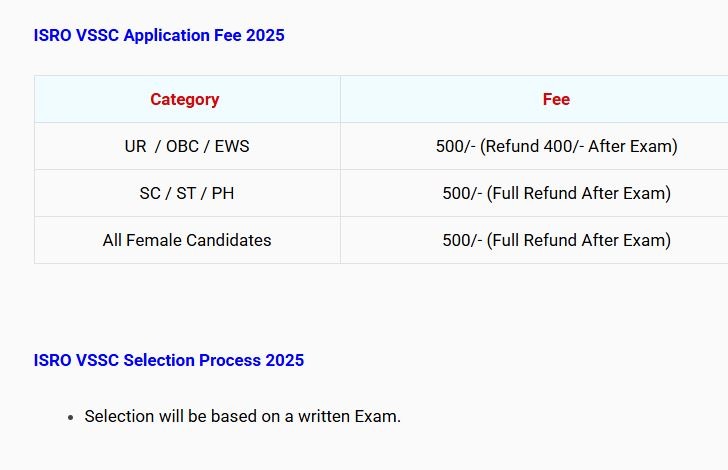Viewport: 728px width, 470px height.
Task: Click '2025' in the Application Fee heading
Action: point(265,35)
